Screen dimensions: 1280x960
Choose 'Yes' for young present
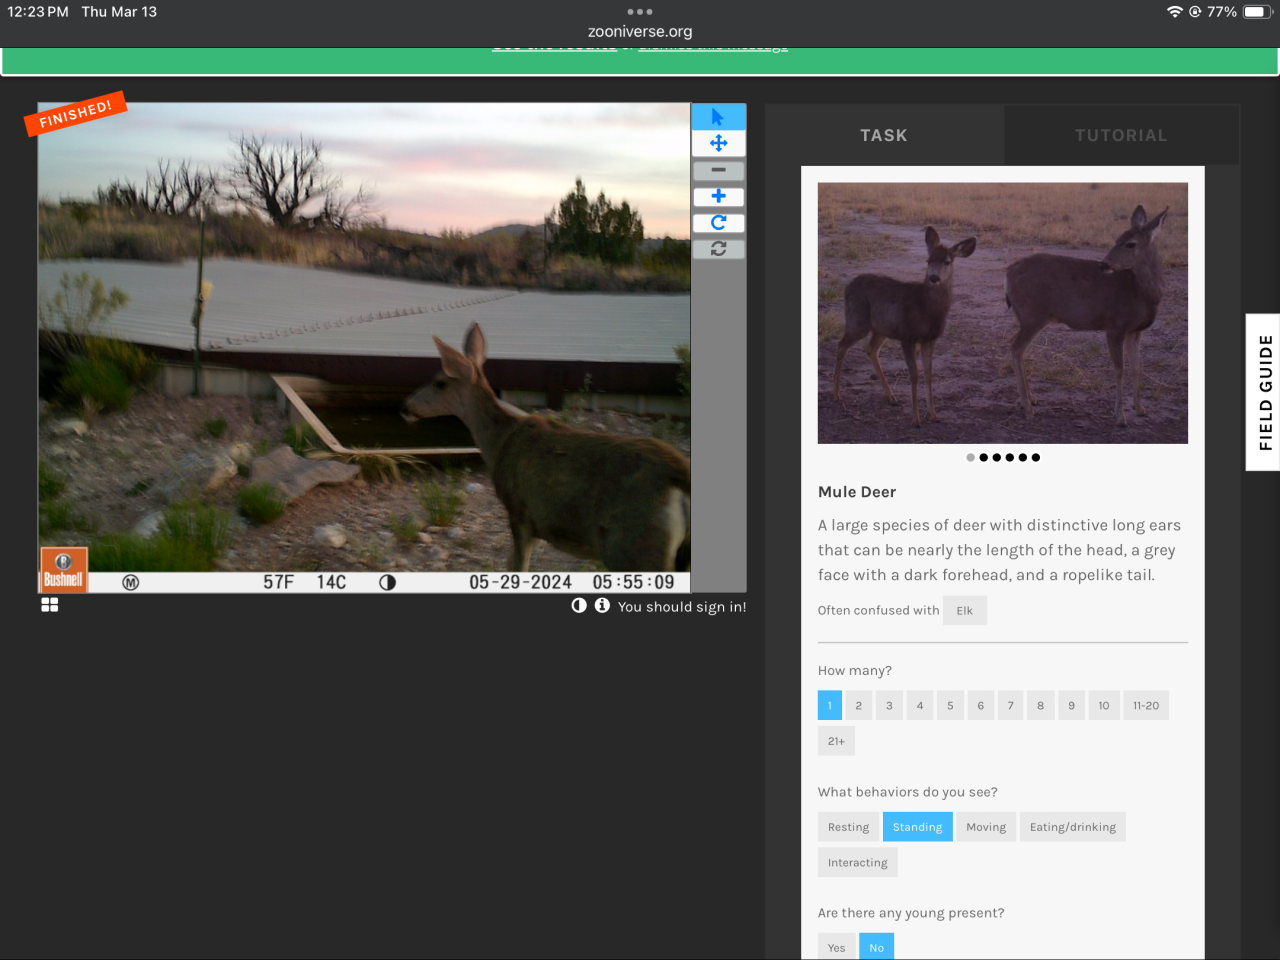pos(836,947)
